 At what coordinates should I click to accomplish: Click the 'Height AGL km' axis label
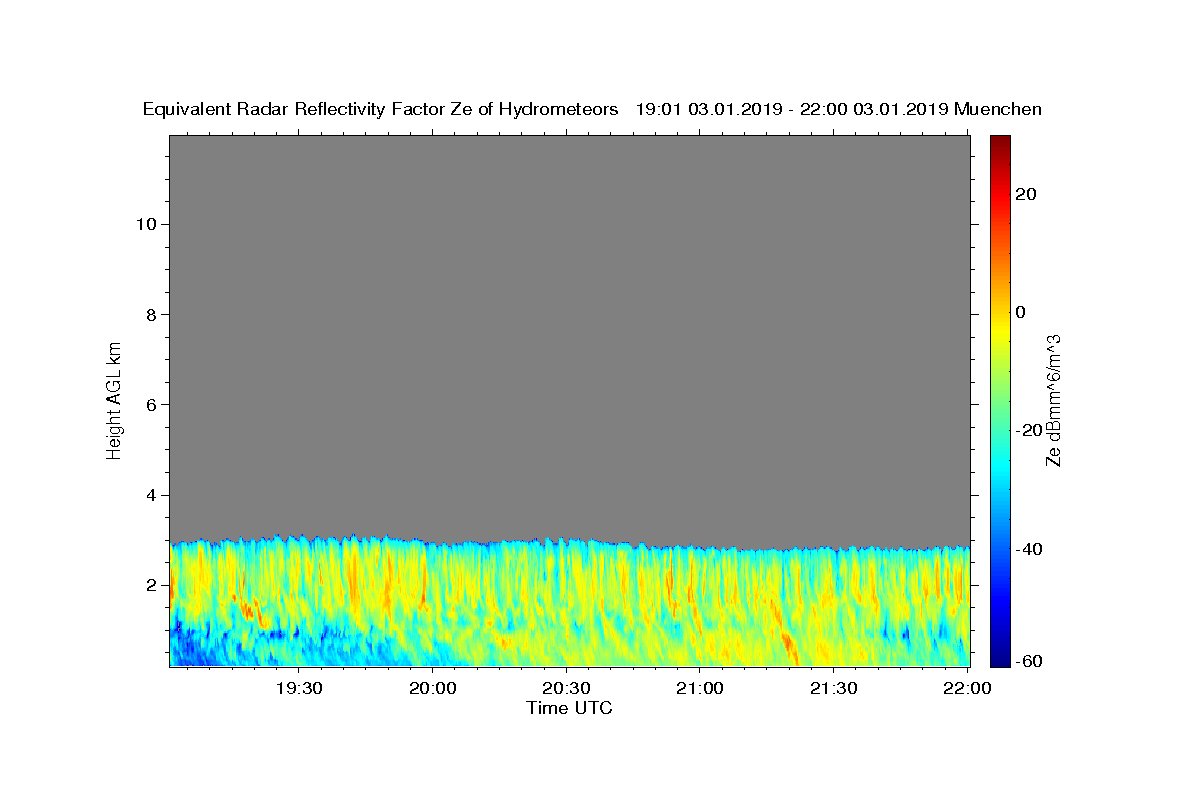point(114,400)
